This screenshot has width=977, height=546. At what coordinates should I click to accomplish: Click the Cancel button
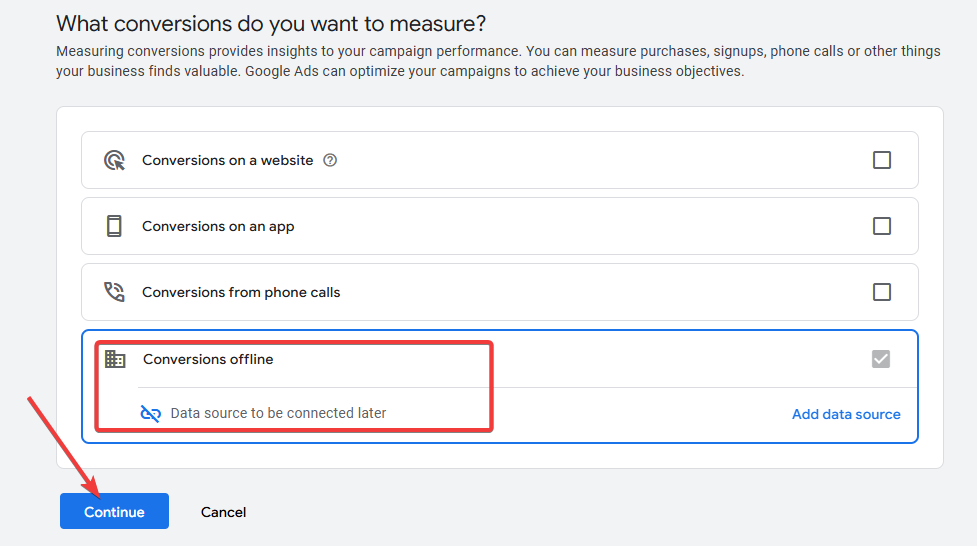click(x=224, y=512)
